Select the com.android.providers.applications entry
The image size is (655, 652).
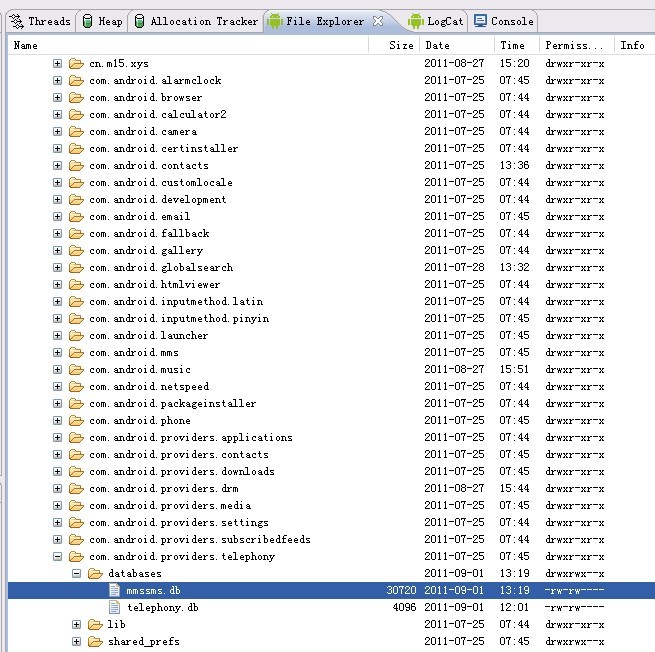click(x=191, y=437)
